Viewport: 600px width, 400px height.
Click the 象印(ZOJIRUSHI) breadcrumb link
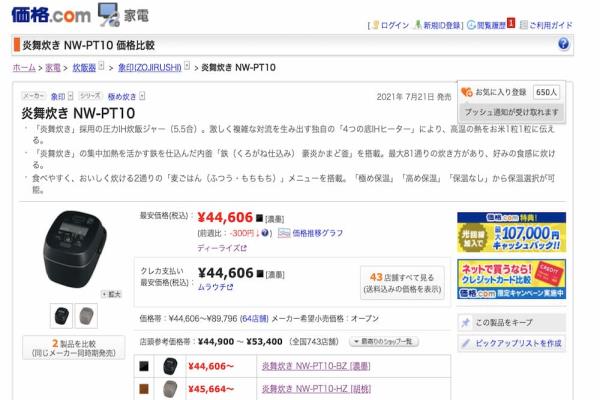pos(150,68)
